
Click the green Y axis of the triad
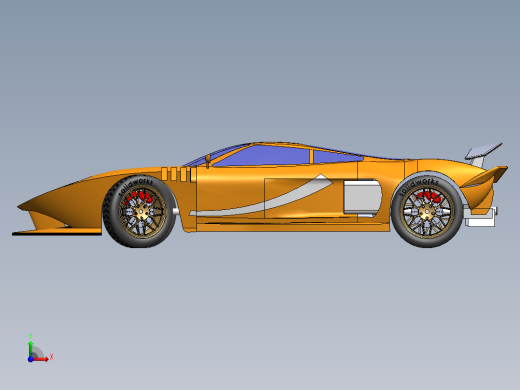[30, 348]
